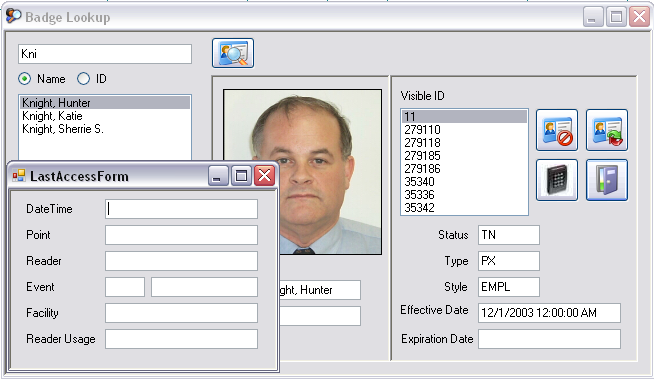Close the LastAccessForm window

pyautogui.click(x=264, y=176)
